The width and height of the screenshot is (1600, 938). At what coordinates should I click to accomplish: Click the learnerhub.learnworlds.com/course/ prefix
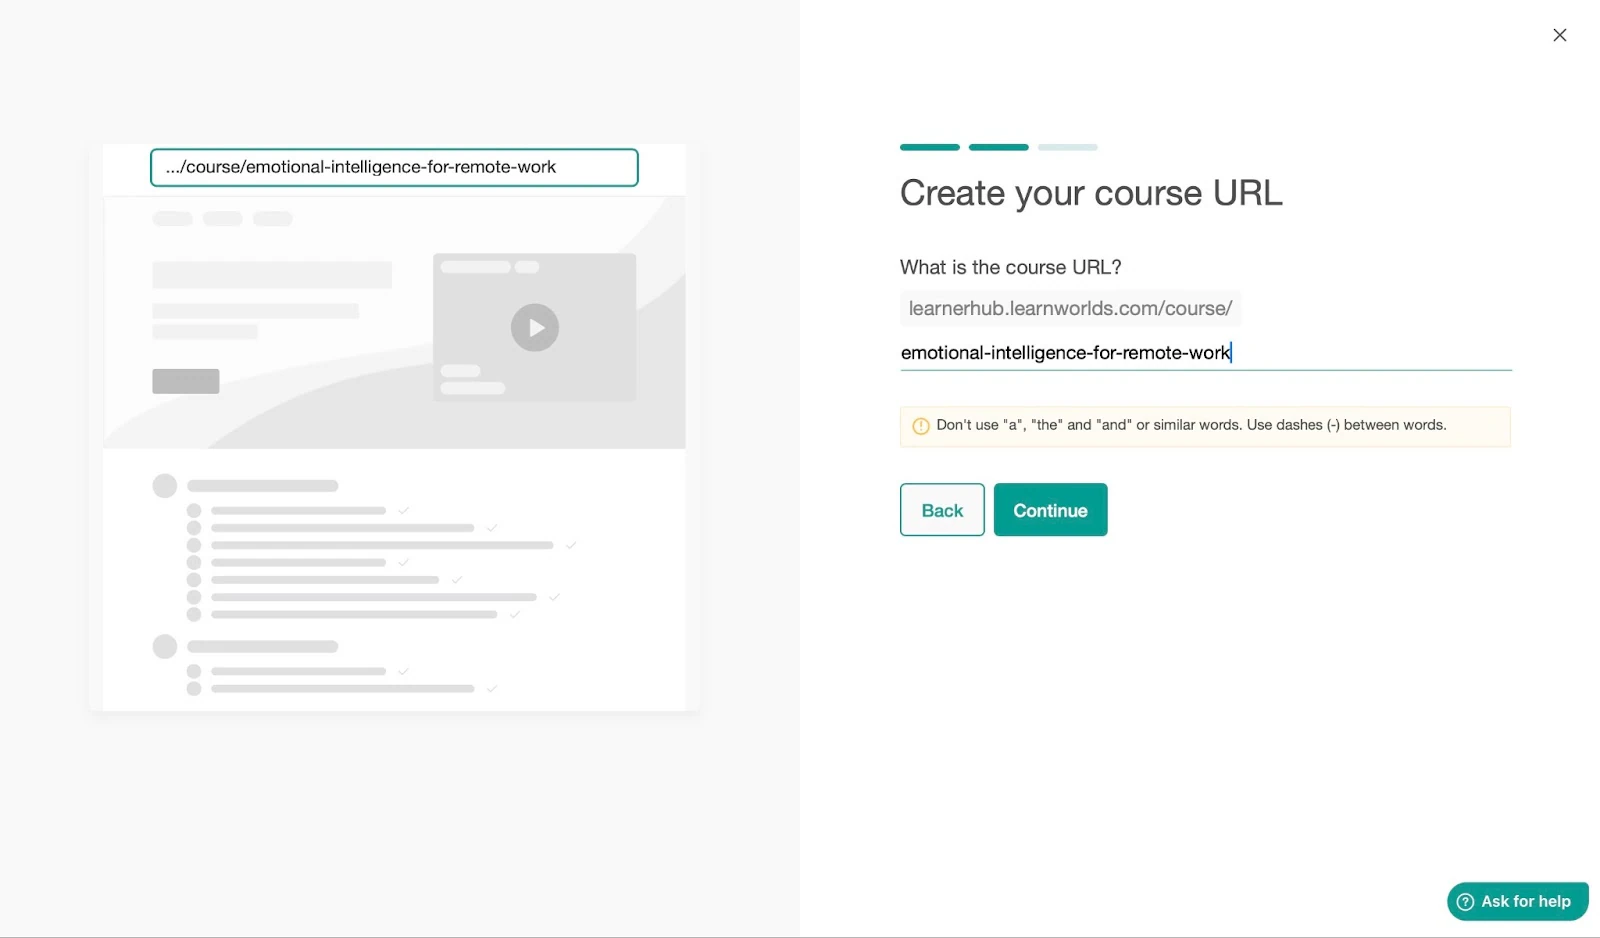coord(1070,308)
